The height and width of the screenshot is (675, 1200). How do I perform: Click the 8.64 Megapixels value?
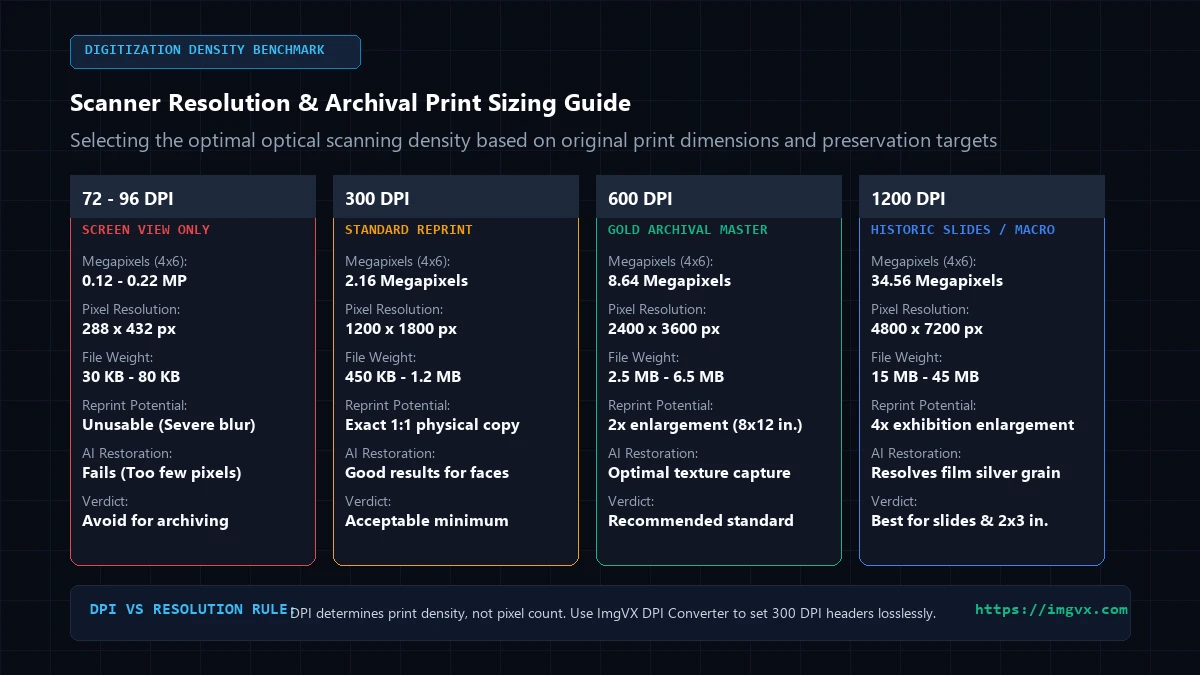pos(669,281)
